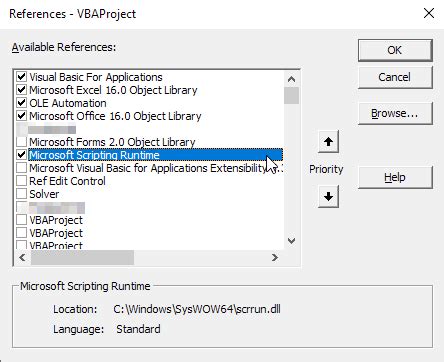Uncheck Microsoft Scripting Runtime checkbox
This screenshot has width=444, height=362.
tap(22, 155)
